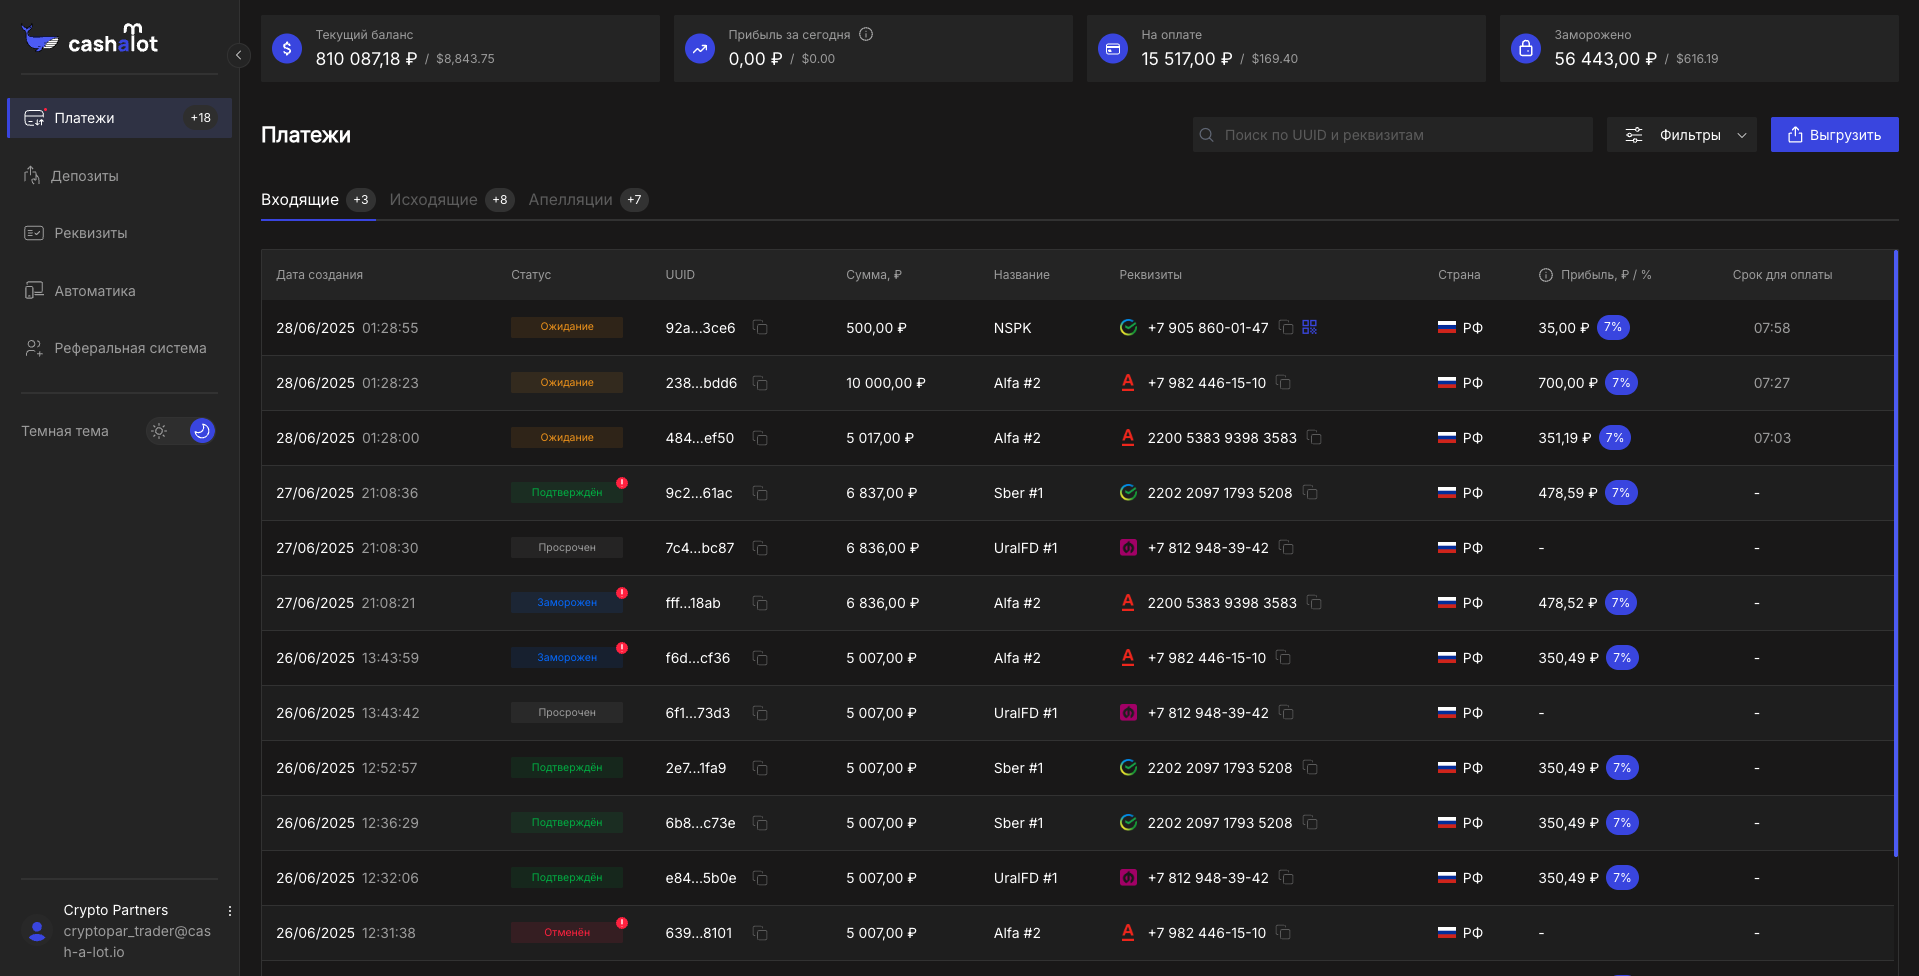Copy UUID 9c2...61ac
Image resolution: width=1919 pixels, height=976 pixels.
[x=760, y=493]
